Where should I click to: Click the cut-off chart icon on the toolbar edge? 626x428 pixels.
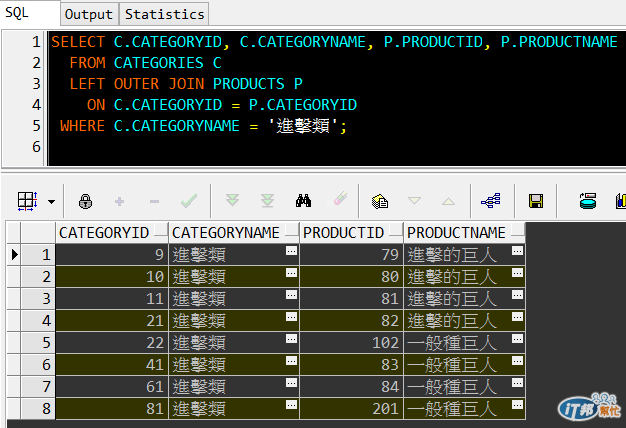click(621, 201)
